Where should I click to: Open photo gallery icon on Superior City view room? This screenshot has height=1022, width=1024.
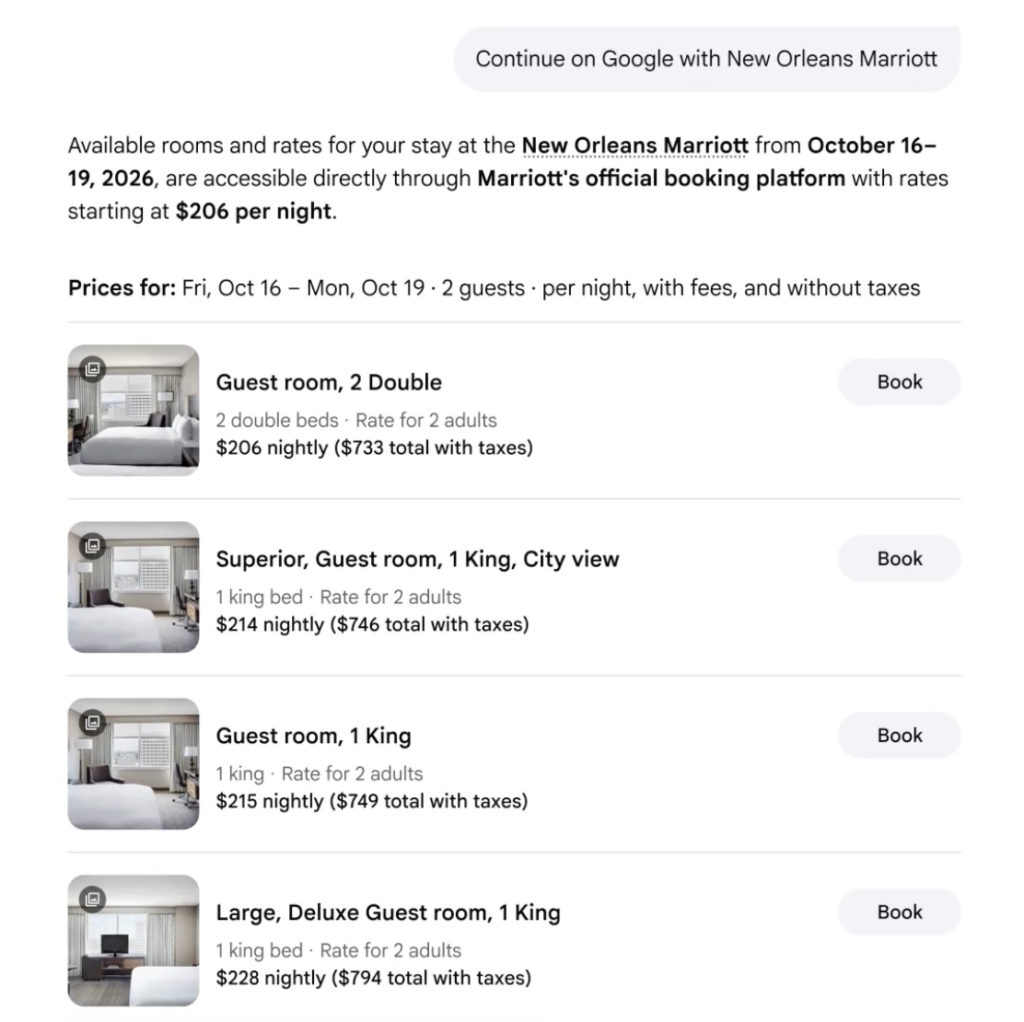click(93, 545)
